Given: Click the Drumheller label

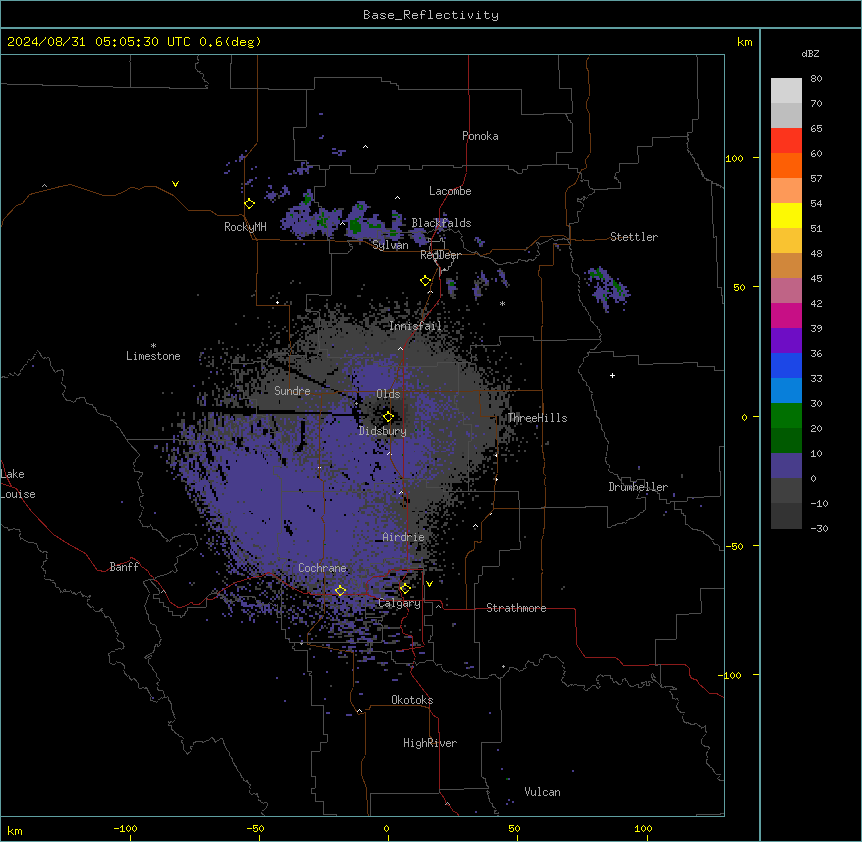Looking at the screenshot, I should (638, 487).
